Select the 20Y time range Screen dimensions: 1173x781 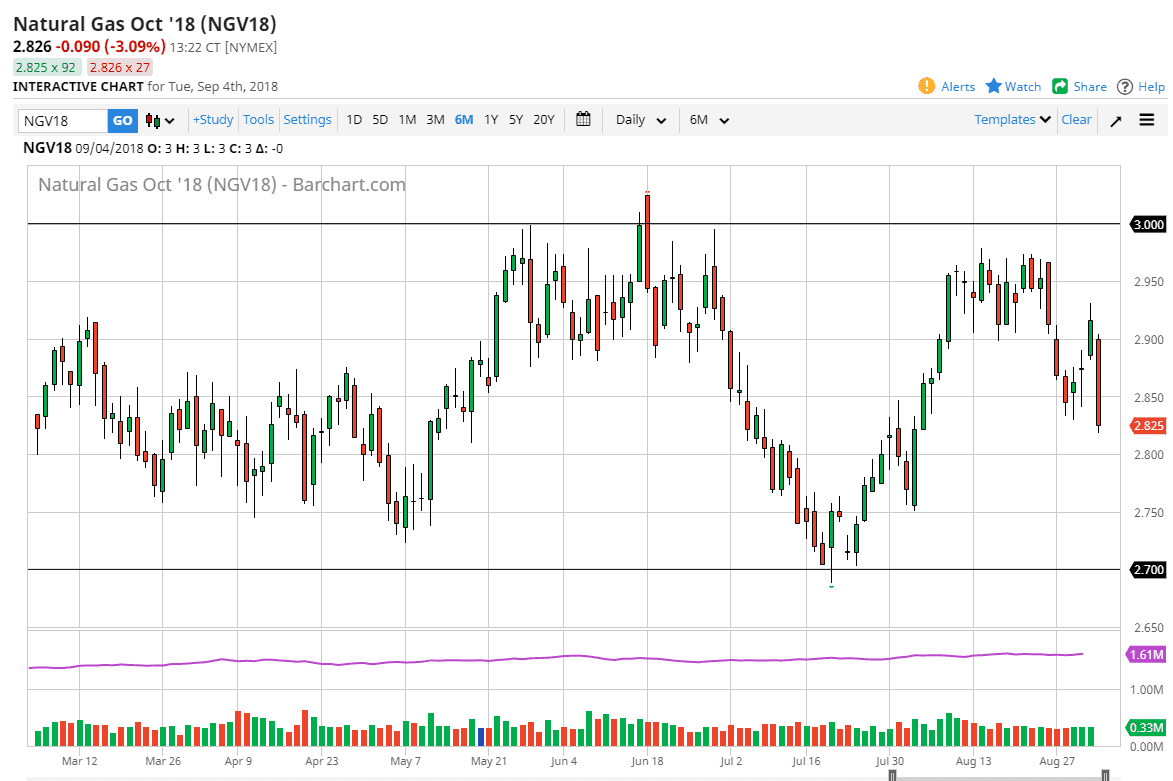(x=543, y=119)
